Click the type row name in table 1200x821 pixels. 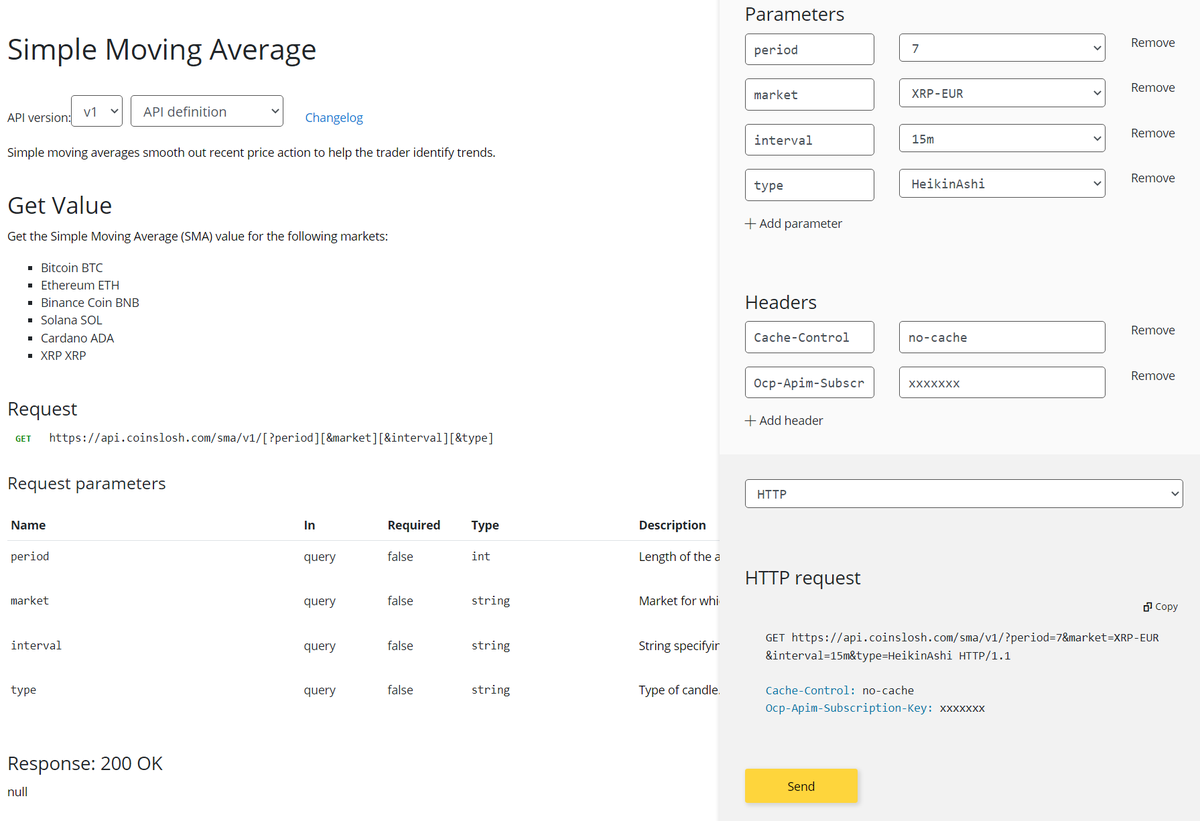pos(23,690)
